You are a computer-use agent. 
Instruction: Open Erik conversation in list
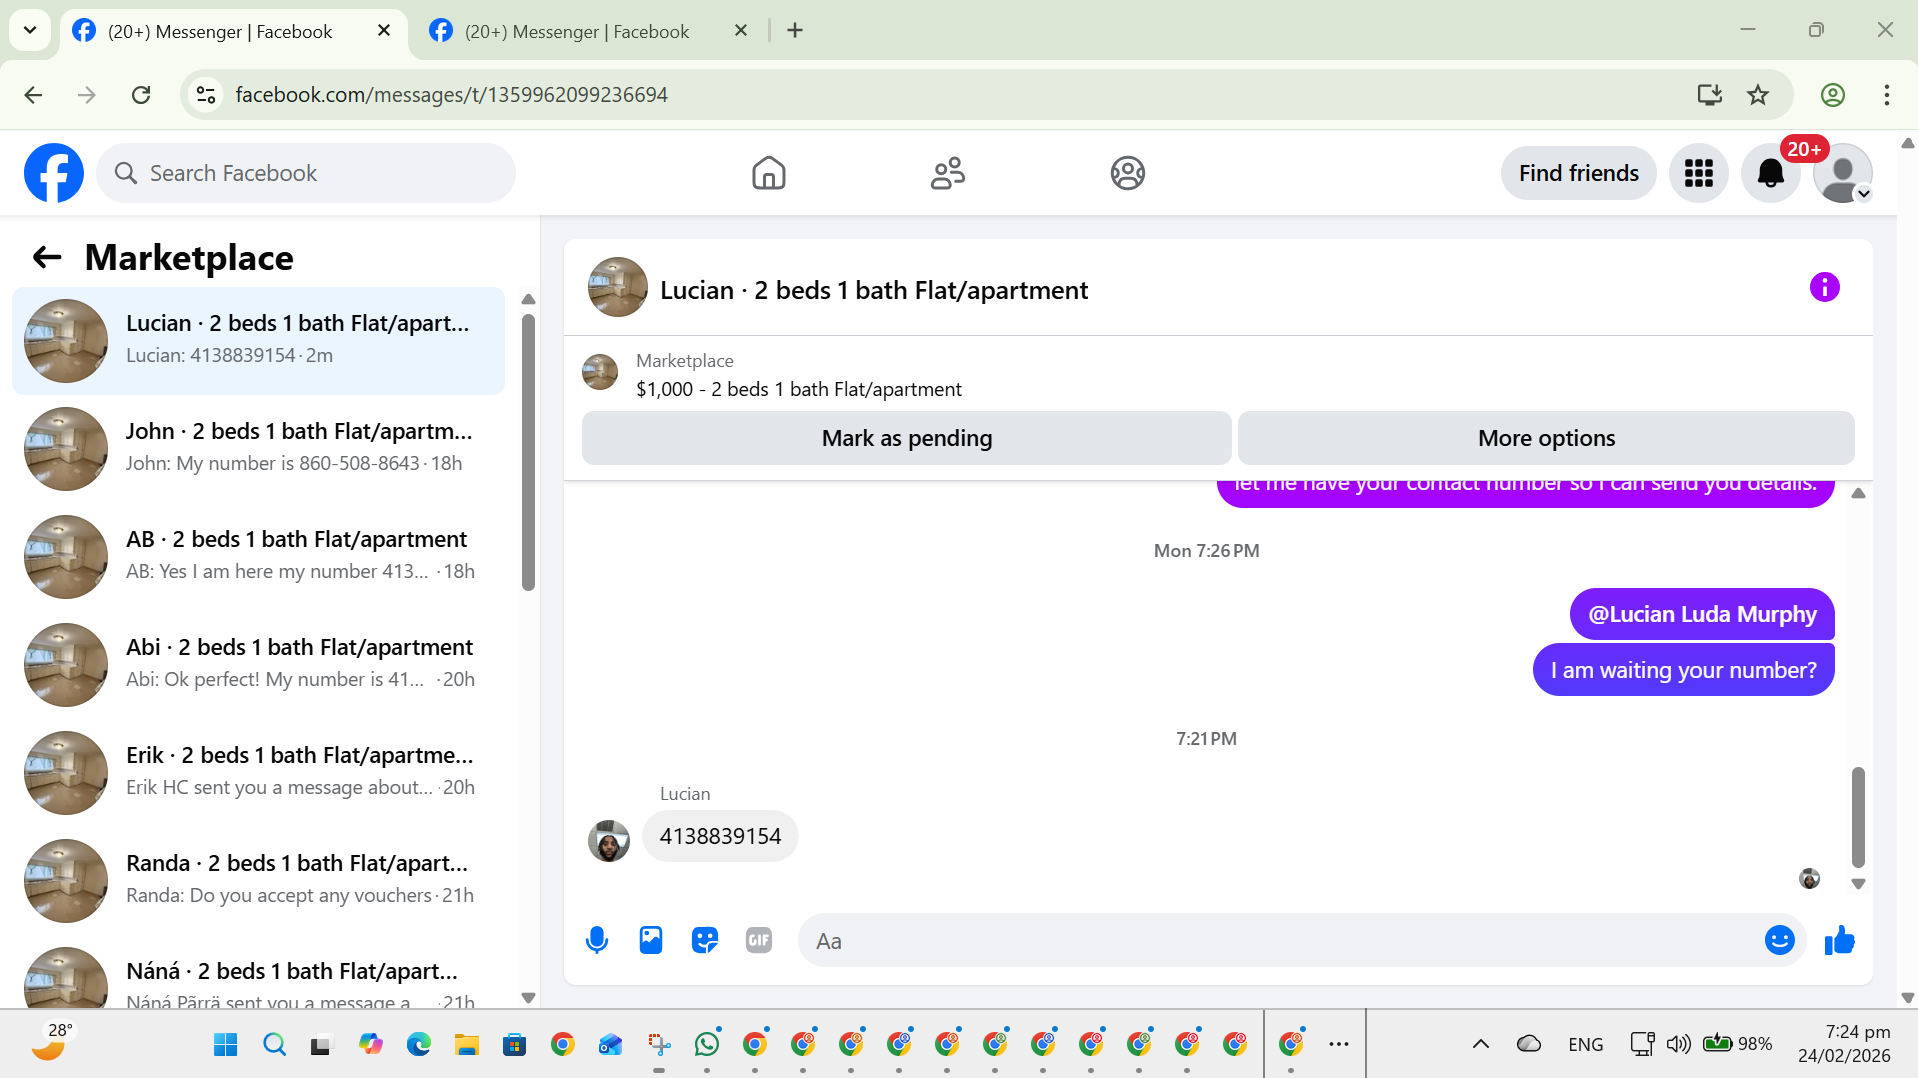[x=258, y=773]
